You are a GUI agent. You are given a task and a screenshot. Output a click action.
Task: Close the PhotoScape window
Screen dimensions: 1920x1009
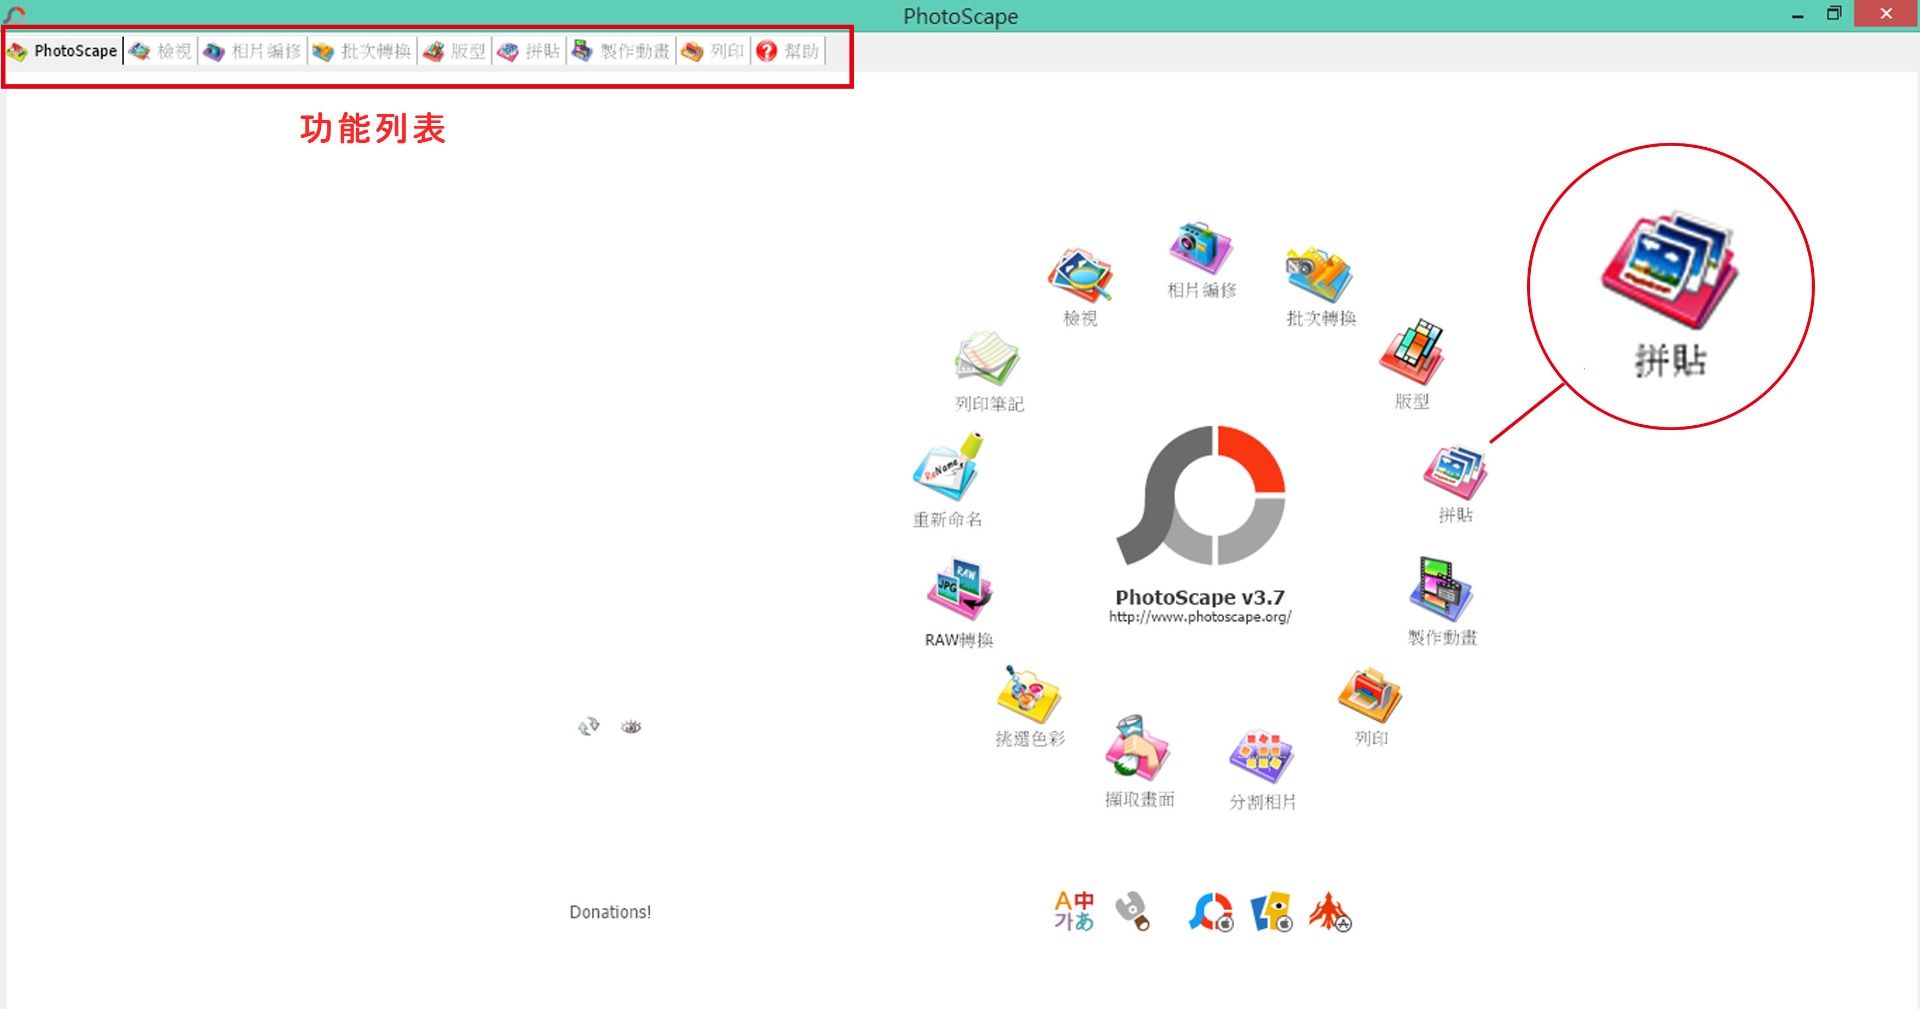point(1886,14)
